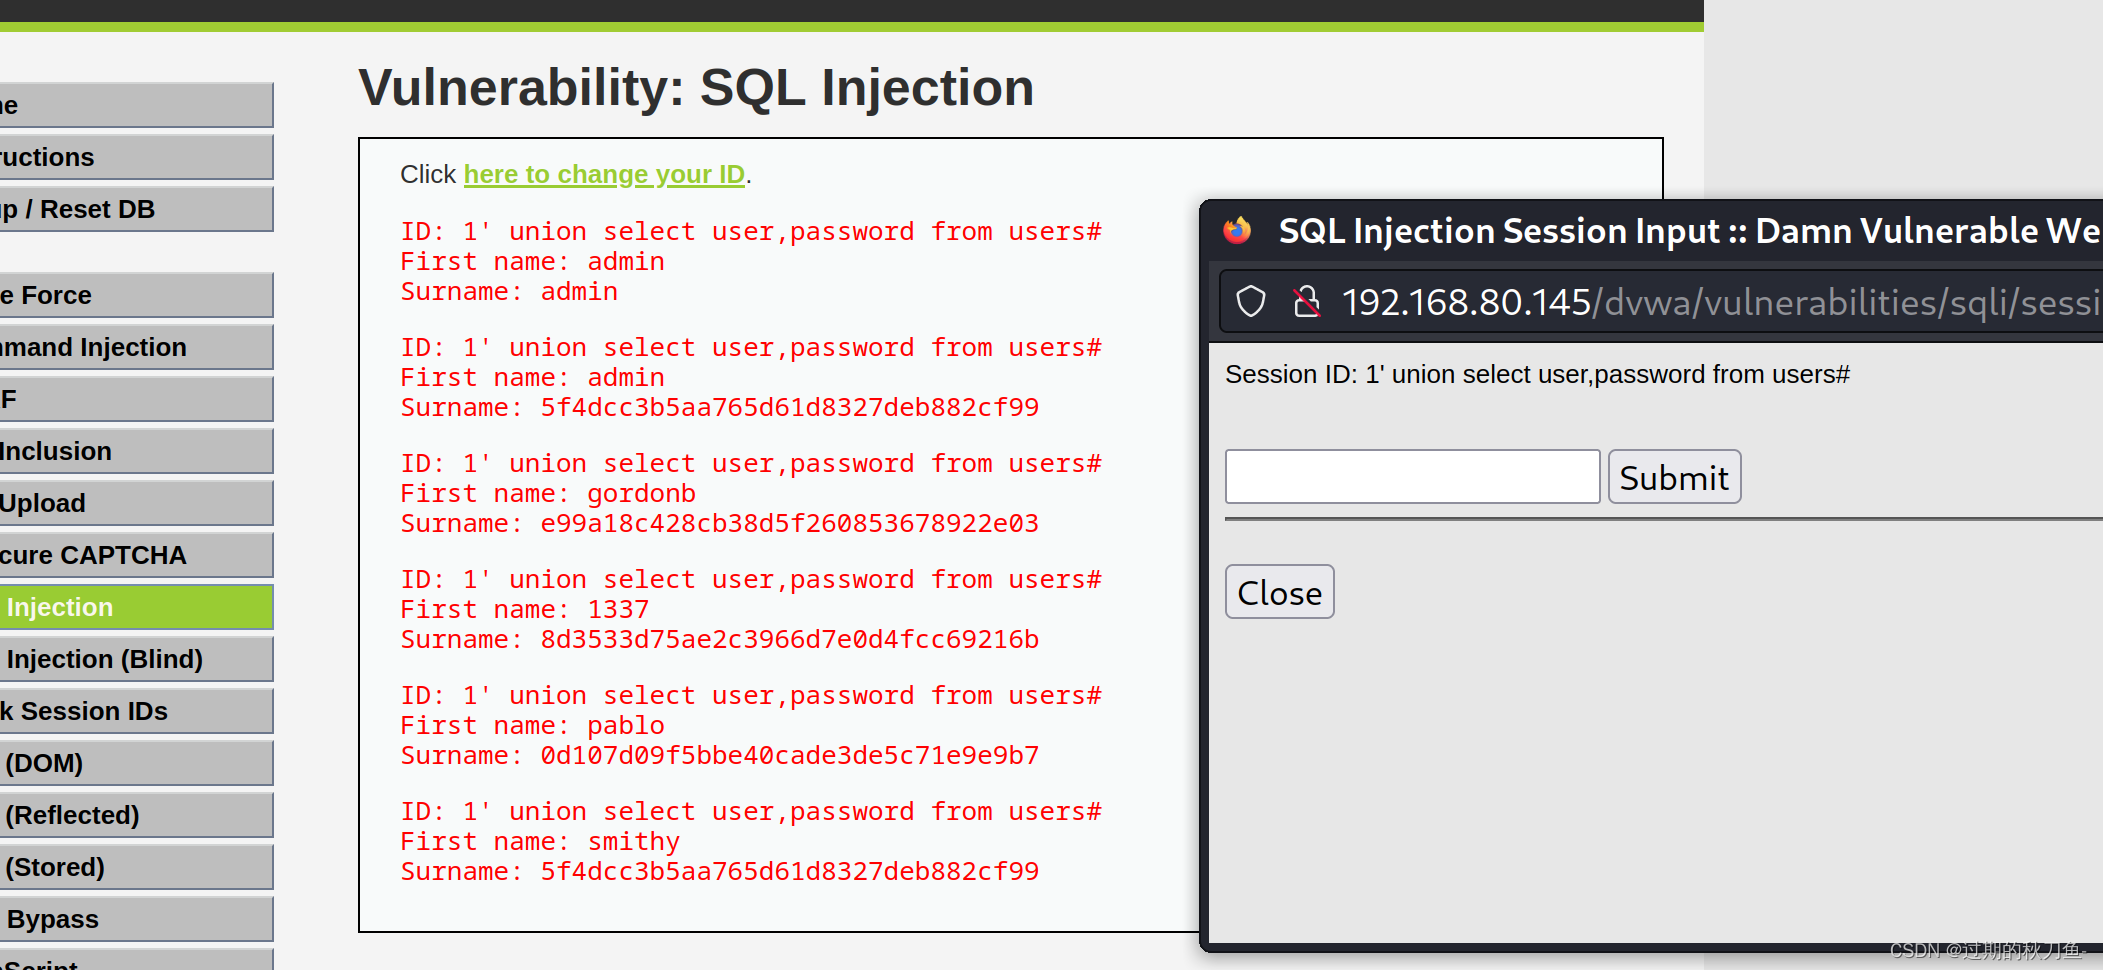Open Brute Force menu item
This screenshot has height=970, width=2103.
[x=136, y=295]
